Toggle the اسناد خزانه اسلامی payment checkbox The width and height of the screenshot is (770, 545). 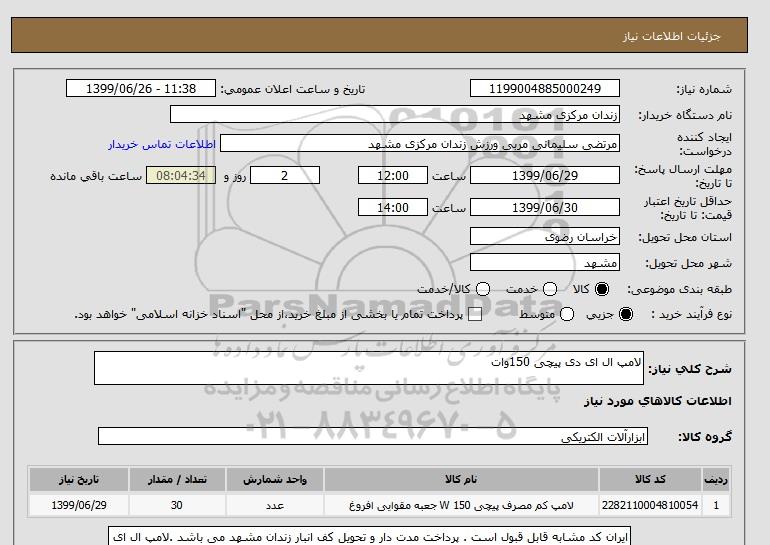475,315
